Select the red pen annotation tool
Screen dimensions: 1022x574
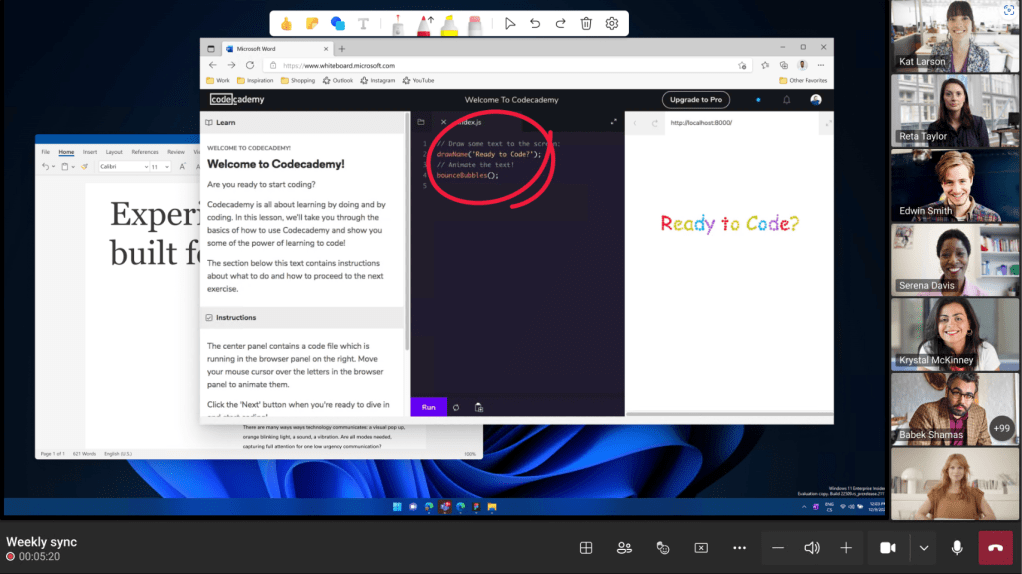[423, 23]
